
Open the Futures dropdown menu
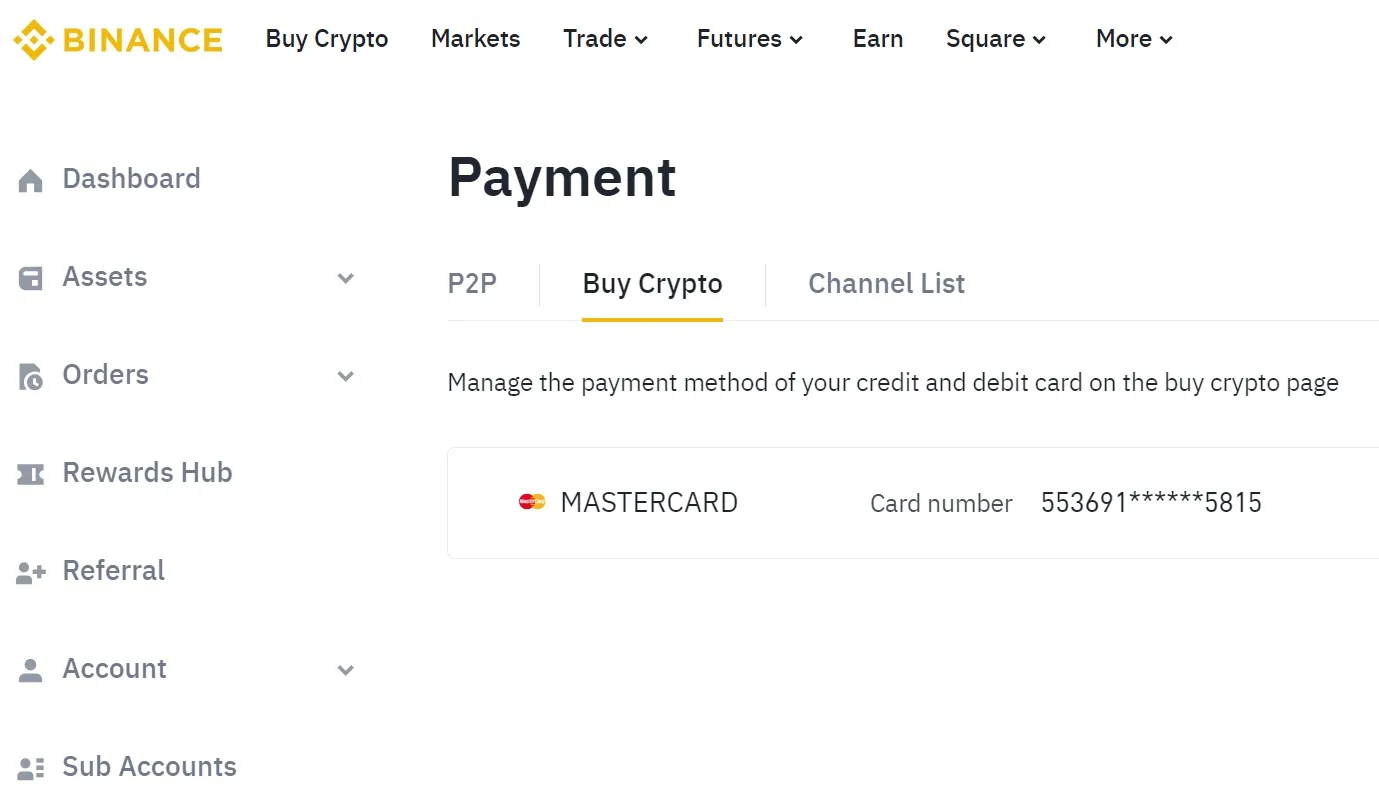750,39
